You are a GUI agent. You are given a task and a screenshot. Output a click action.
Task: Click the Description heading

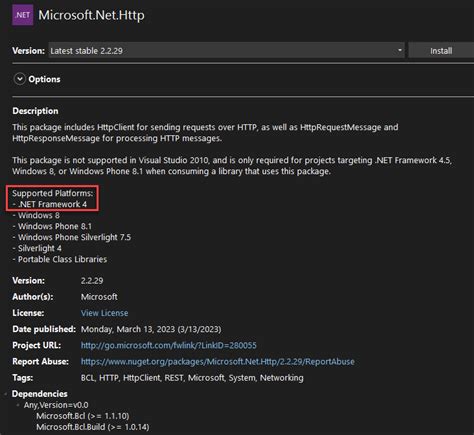pyautogui.click(x=35, y=111)
